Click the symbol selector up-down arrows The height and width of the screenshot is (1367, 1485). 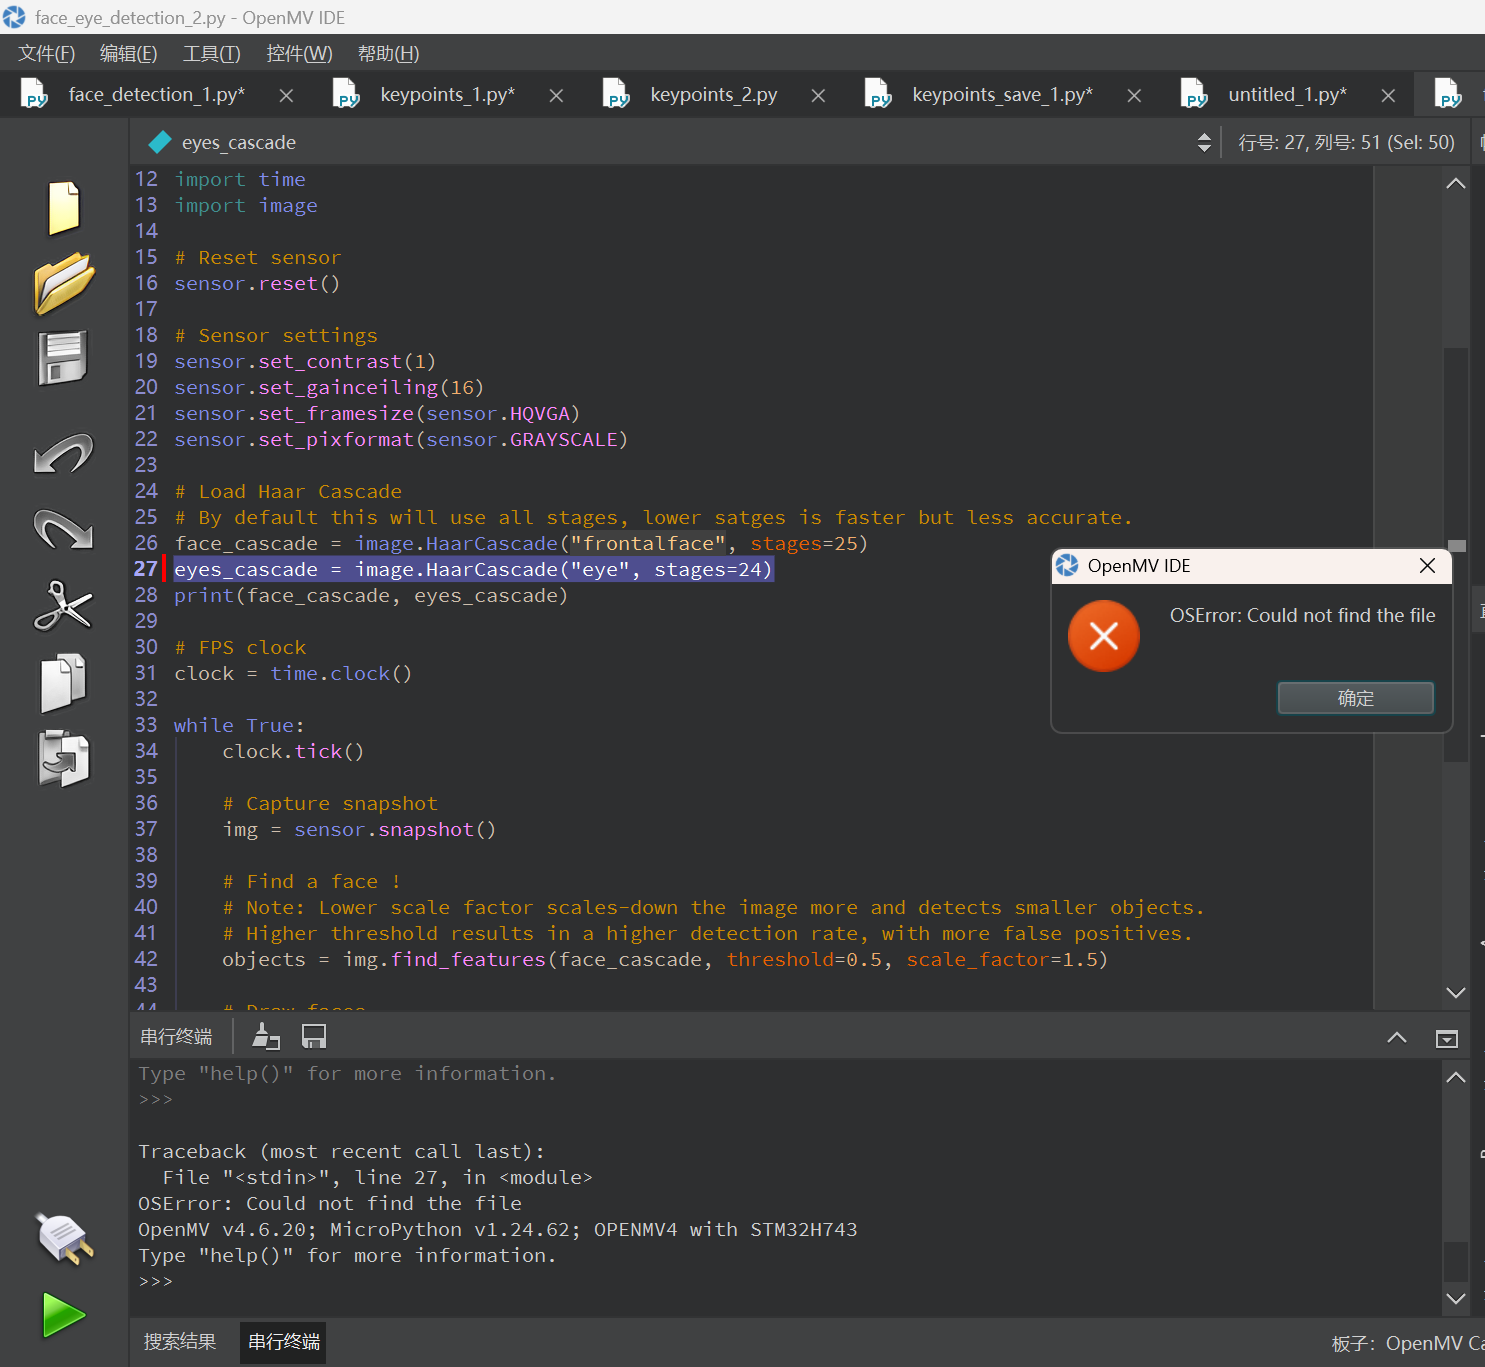[x=1204, y=142]
